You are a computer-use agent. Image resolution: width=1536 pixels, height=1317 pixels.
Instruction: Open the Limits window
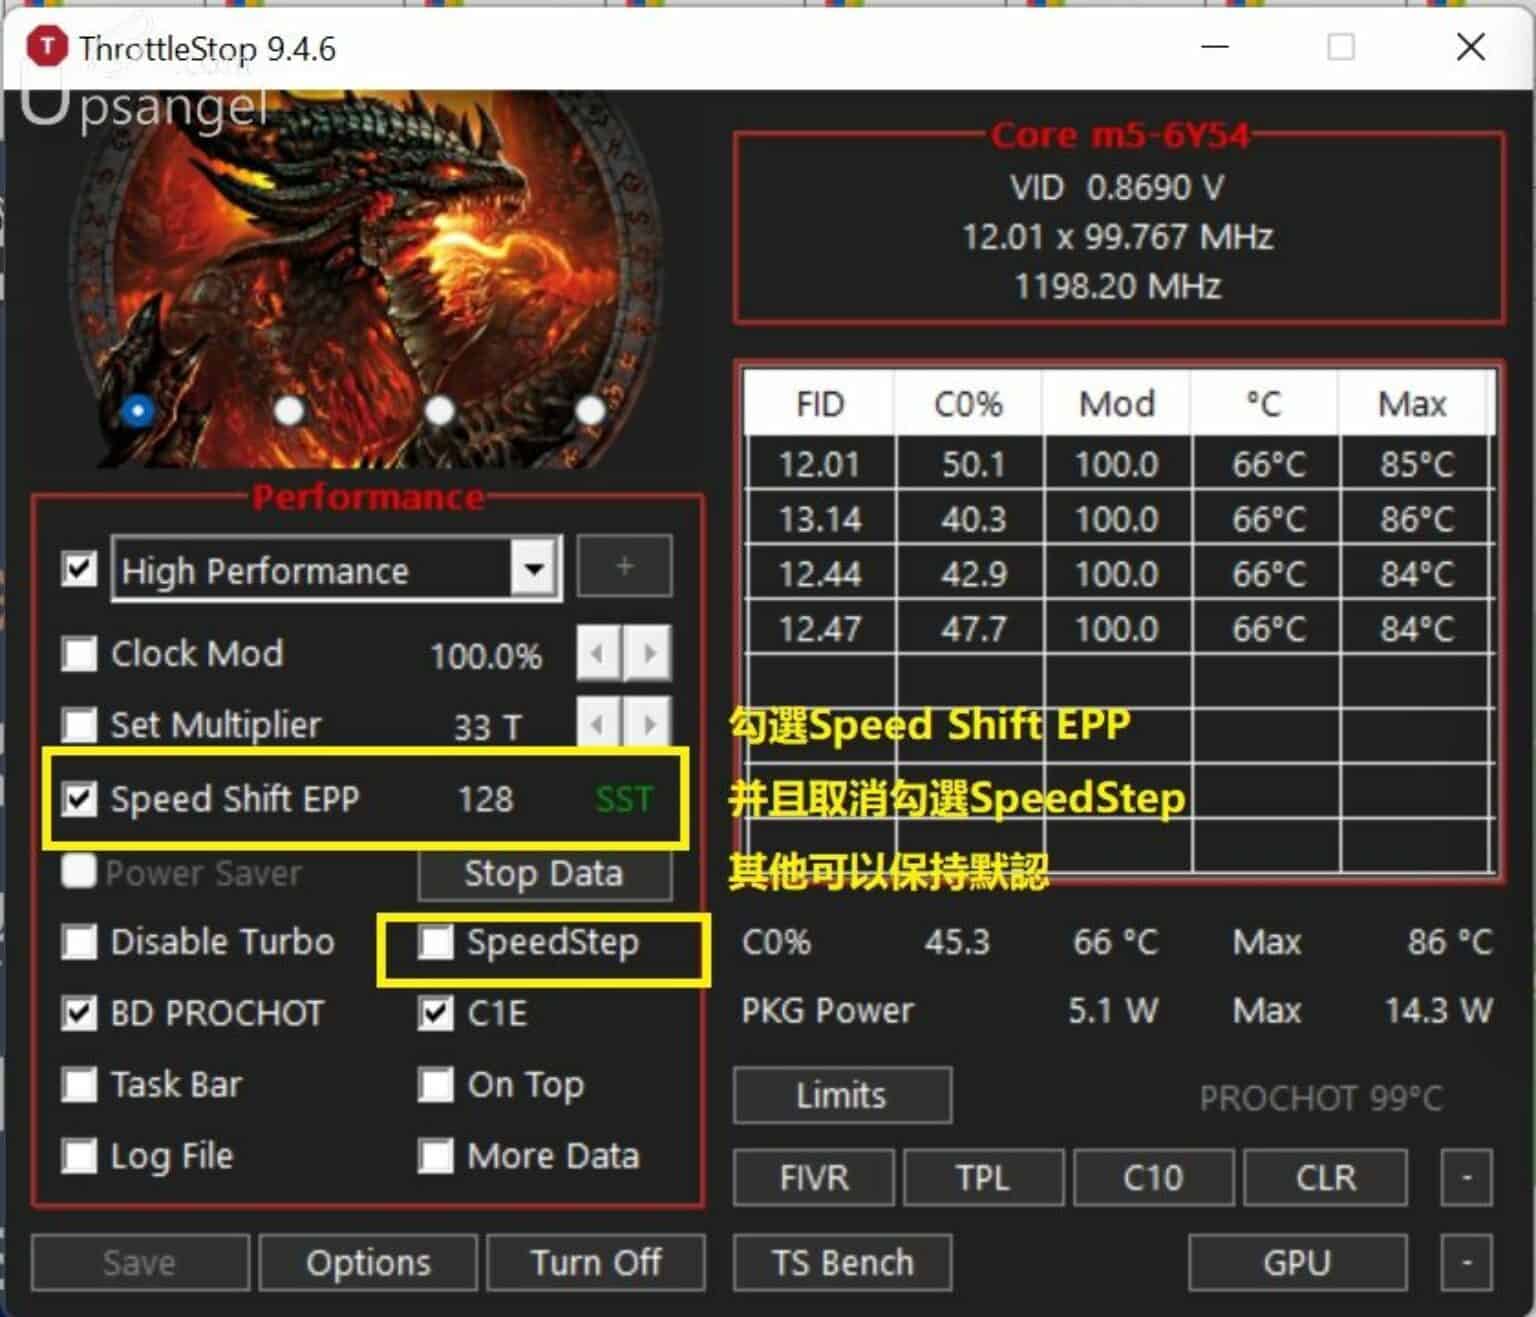pyautogui.click(x=841, y=1095)
